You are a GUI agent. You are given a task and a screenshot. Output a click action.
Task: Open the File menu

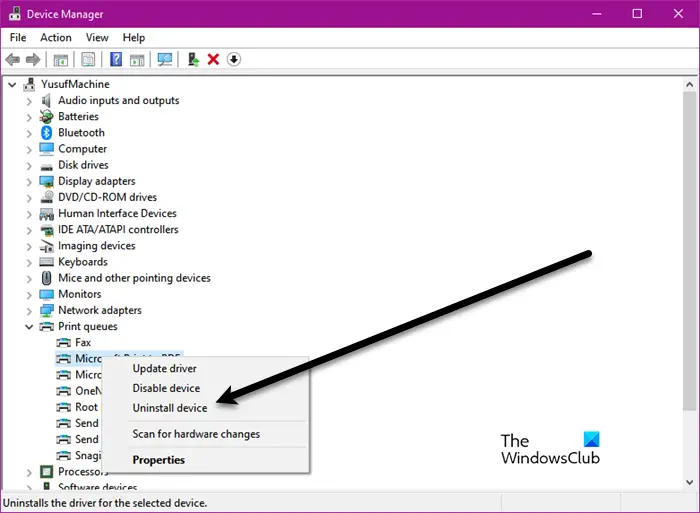point(18,38)
